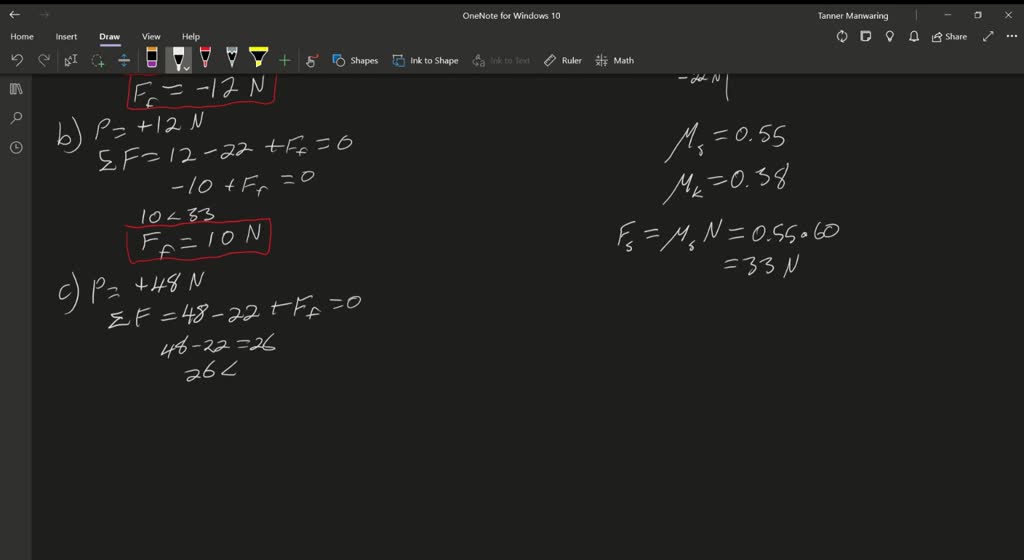
Task: Open the notifications bell
Action: click(x=914, y=36)
